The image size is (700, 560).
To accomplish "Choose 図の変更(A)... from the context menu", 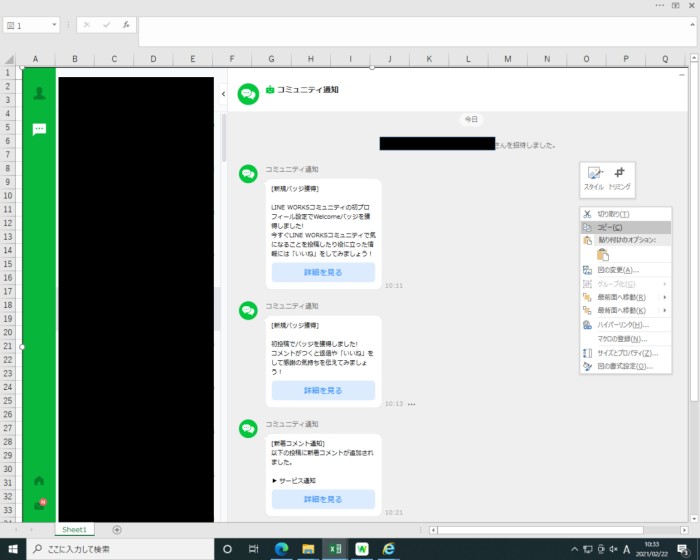I will (x=626, y=270).
